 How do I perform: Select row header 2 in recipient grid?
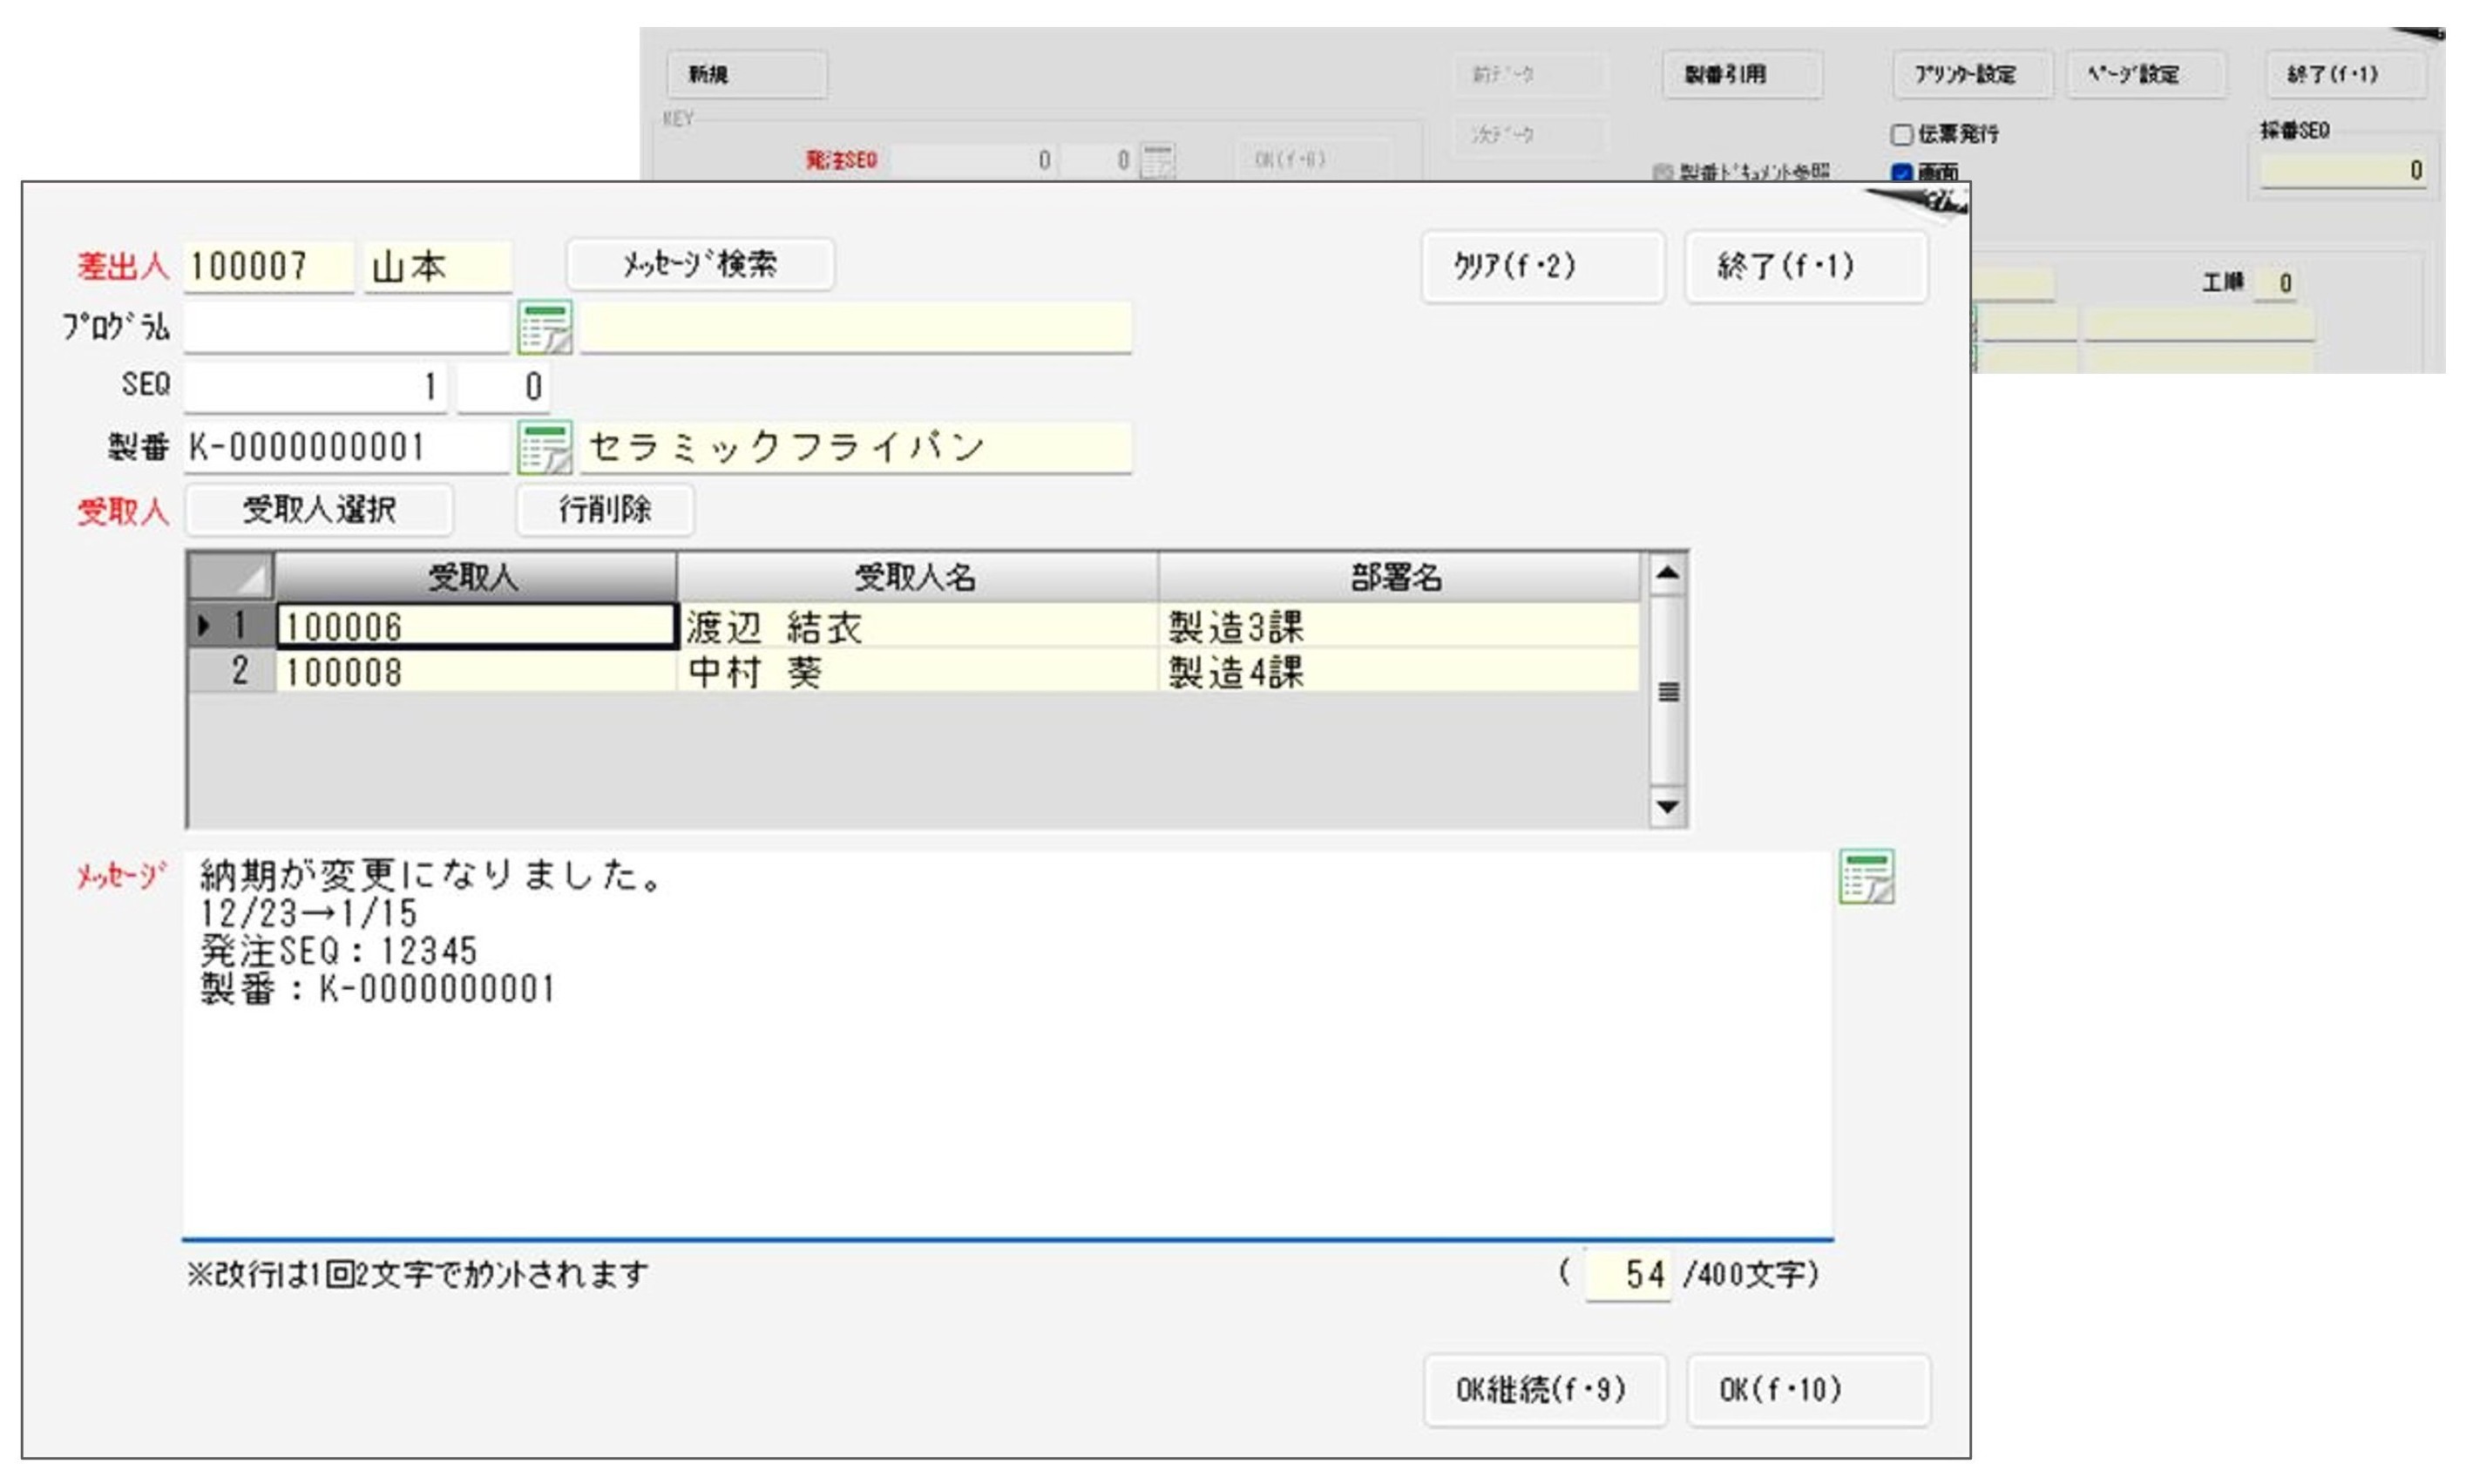click(x=231, y=671)
